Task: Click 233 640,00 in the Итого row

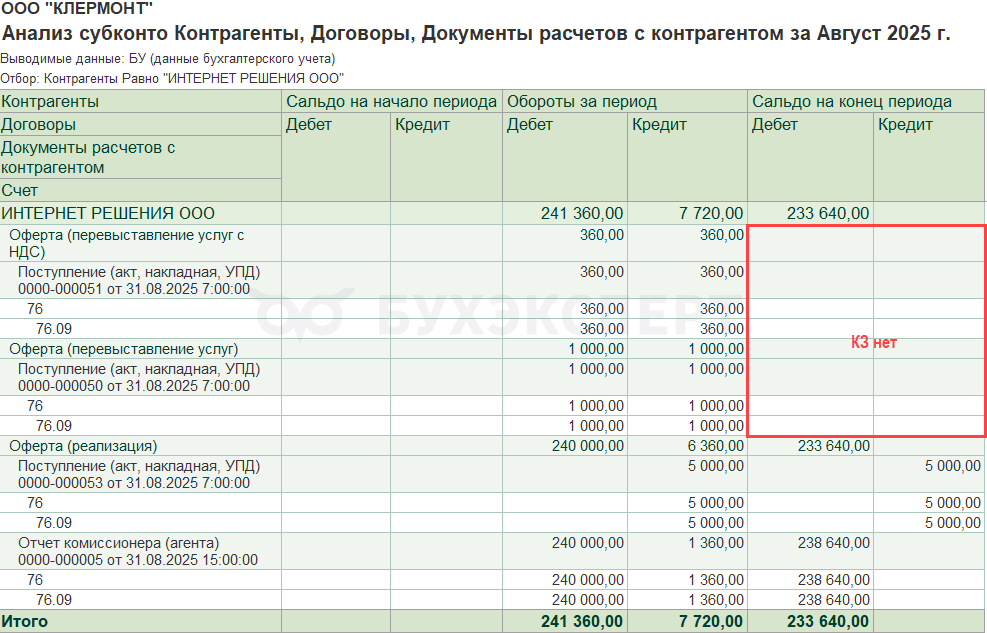Action: (828, 622)
